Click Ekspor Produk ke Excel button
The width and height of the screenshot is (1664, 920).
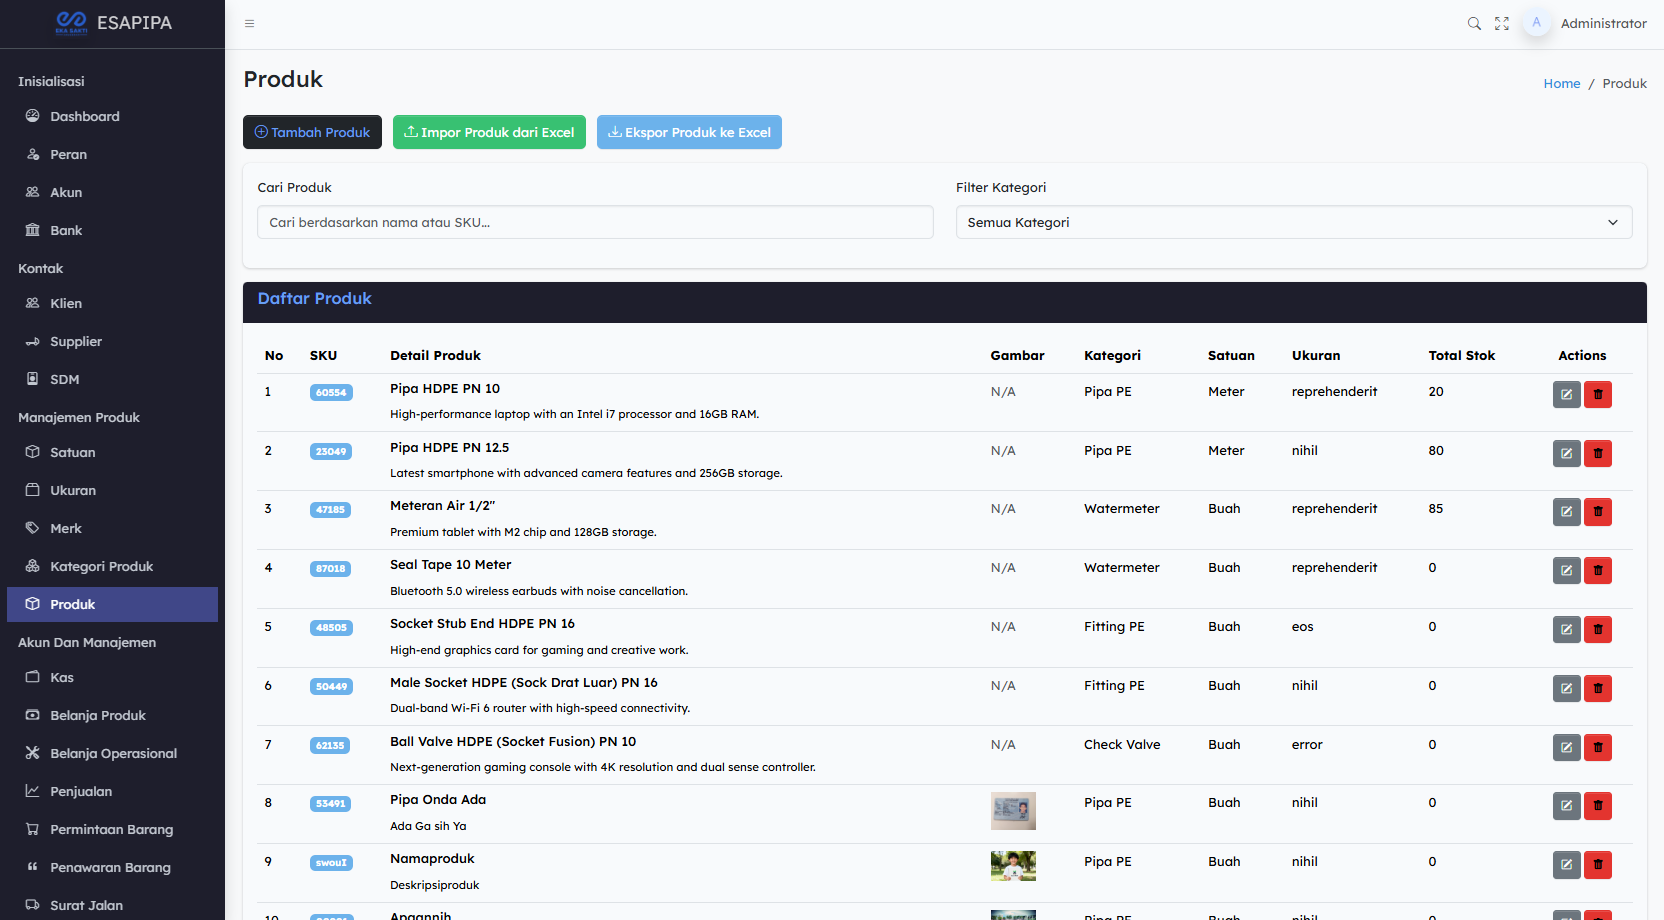click(689, 132)
